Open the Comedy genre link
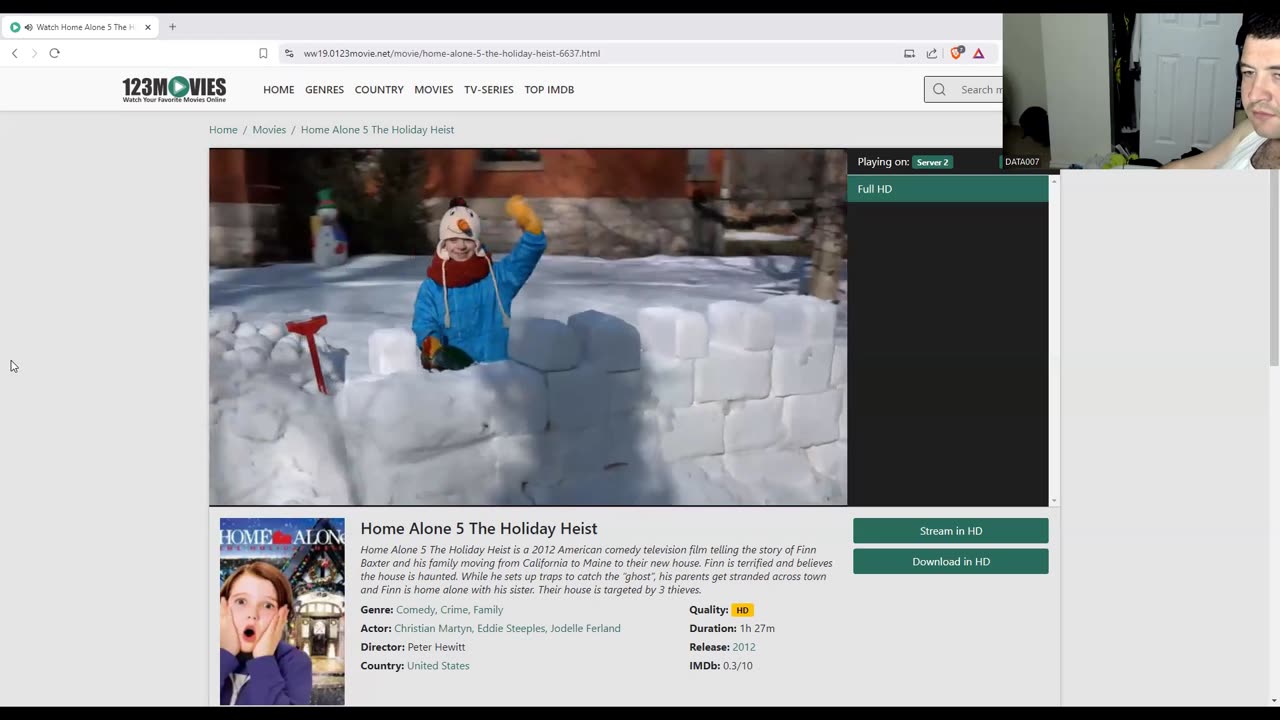Screen dimensions: 1280x720 pos(415,609)
